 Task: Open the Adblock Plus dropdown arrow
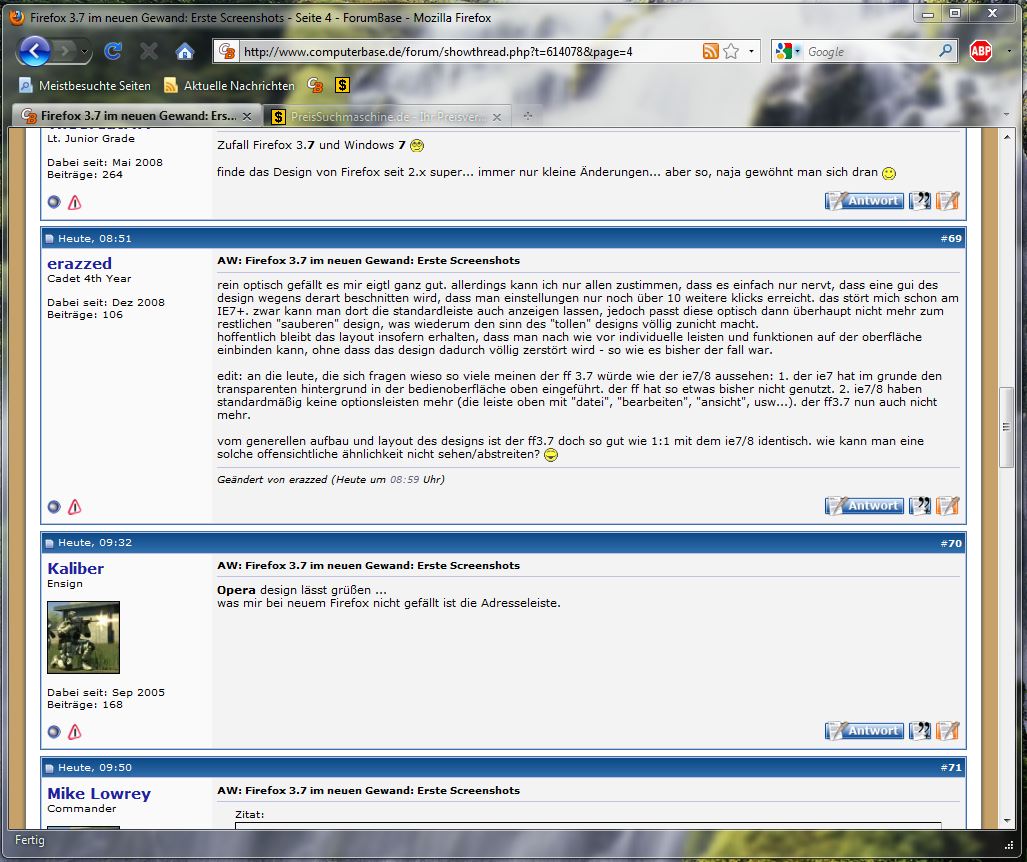click(1009, 51)
